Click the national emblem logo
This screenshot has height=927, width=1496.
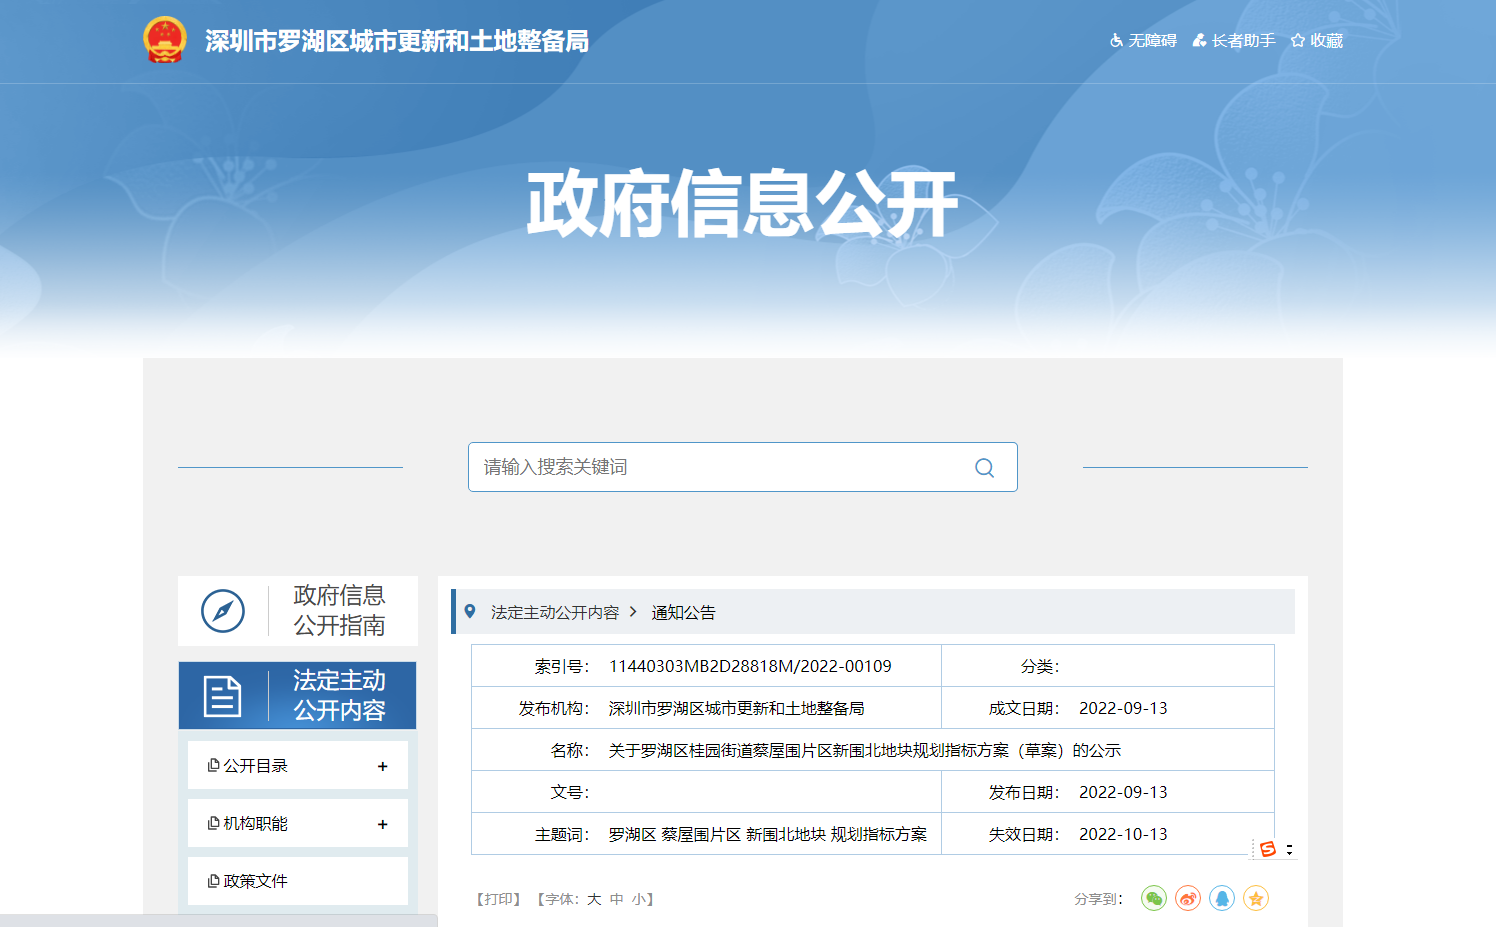coord(165,40)
